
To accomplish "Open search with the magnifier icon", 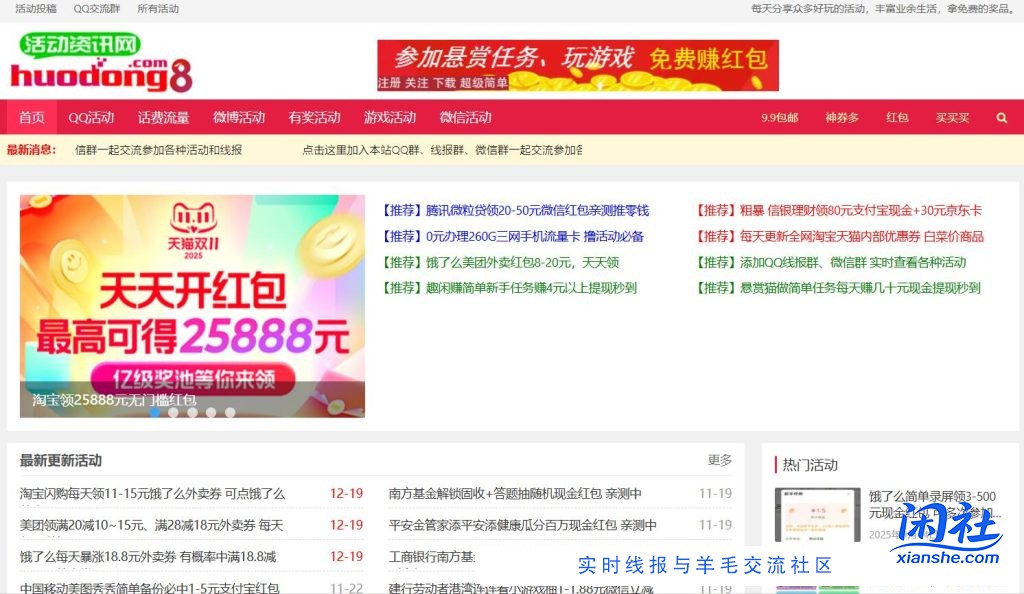I will (x=1002, y=117).
